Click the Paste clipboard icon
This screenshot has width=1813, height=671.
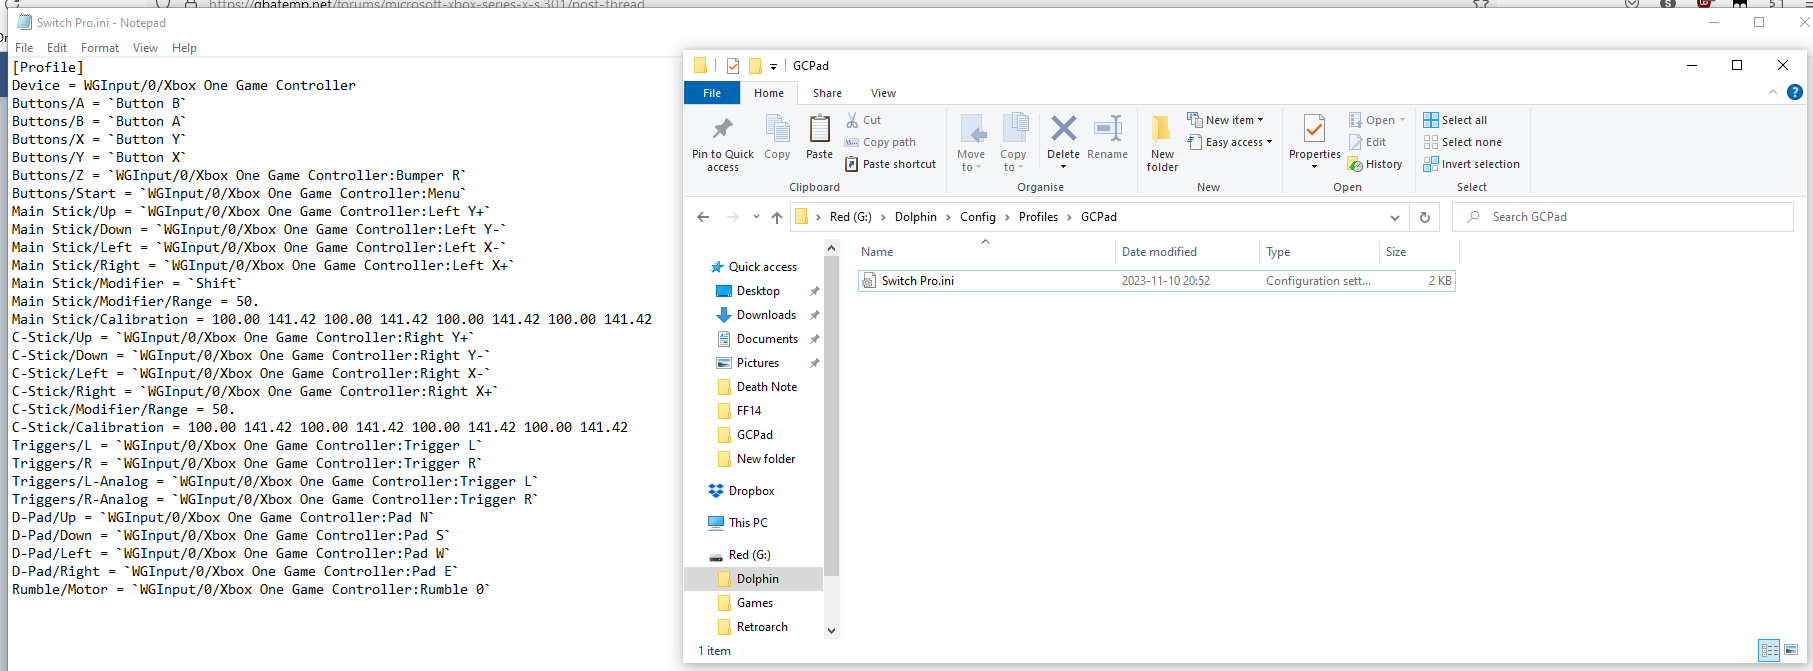coord(819,130)
